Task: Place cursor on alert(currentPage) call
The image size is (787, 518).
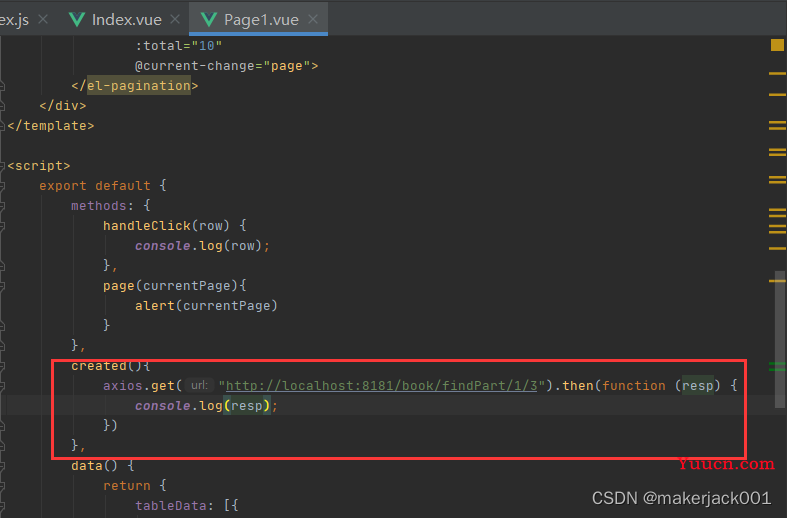Action: pyautogui.click(x=206, y=306)
